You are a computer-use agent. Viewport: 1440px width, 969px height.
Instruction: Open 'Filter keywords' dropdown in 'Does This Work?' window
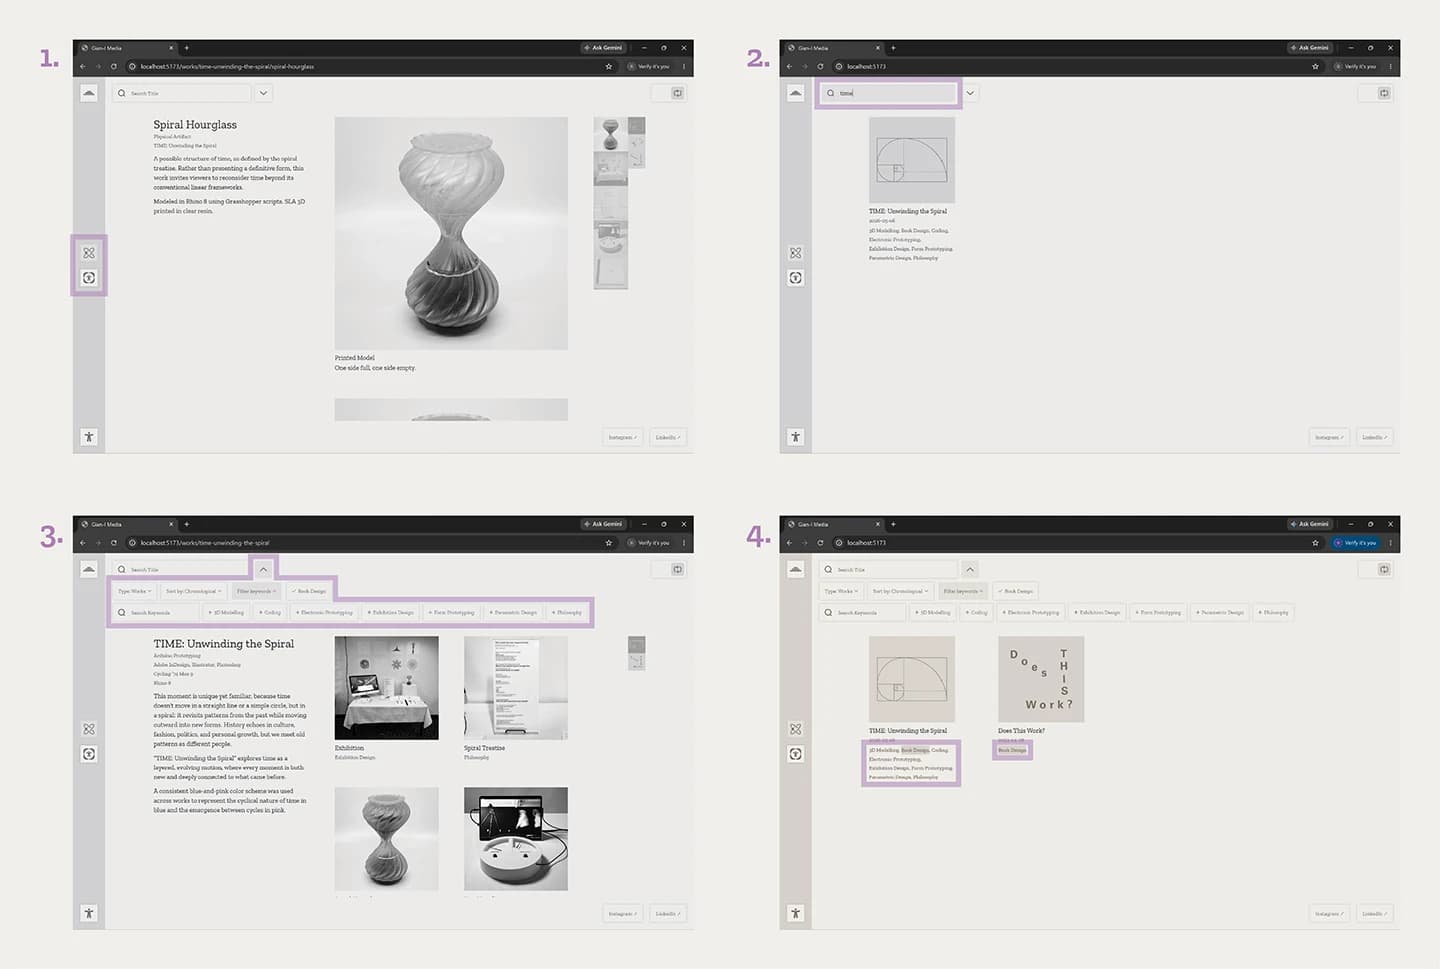pyautogui.click(x=962, y=591)
